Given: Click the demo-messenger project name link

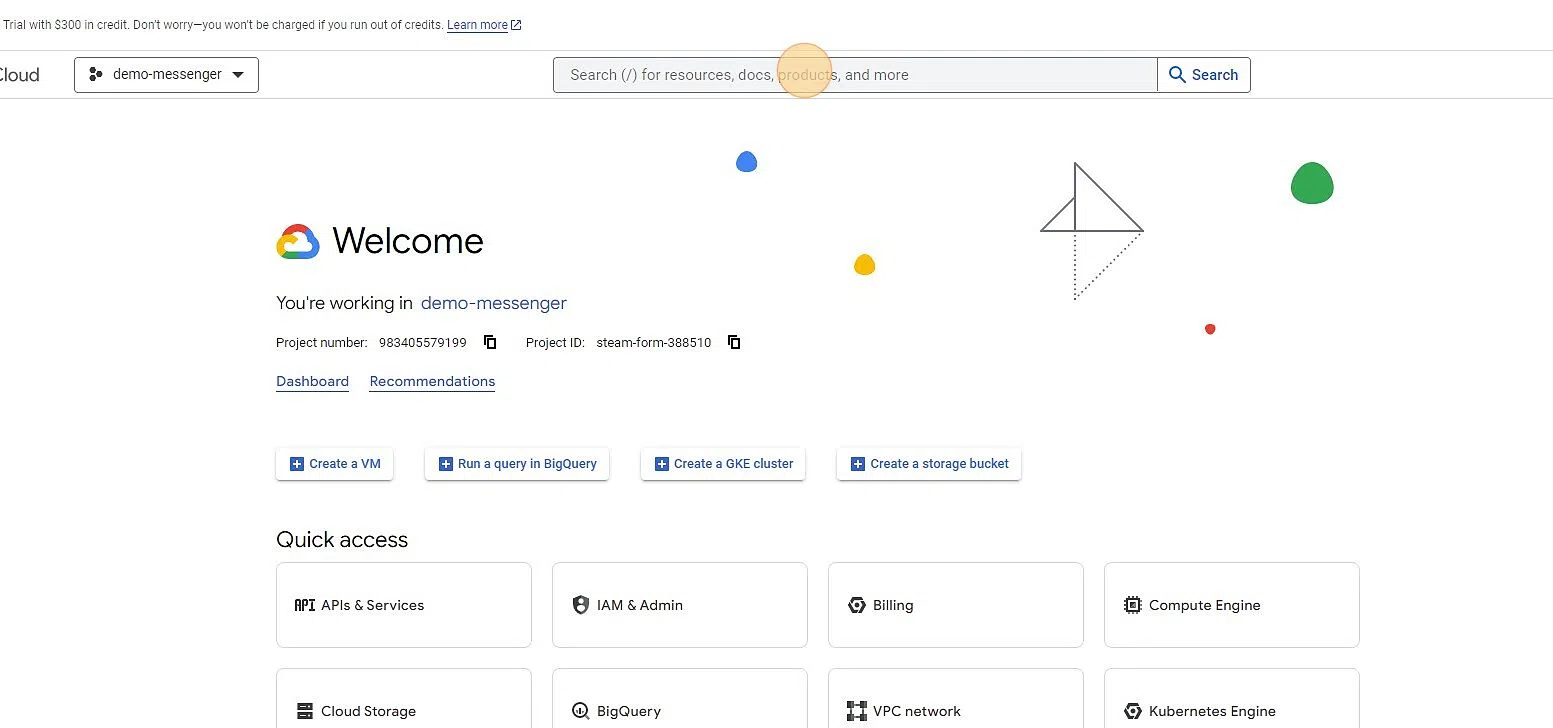Looking at the screenshot, I should (494, 303).
